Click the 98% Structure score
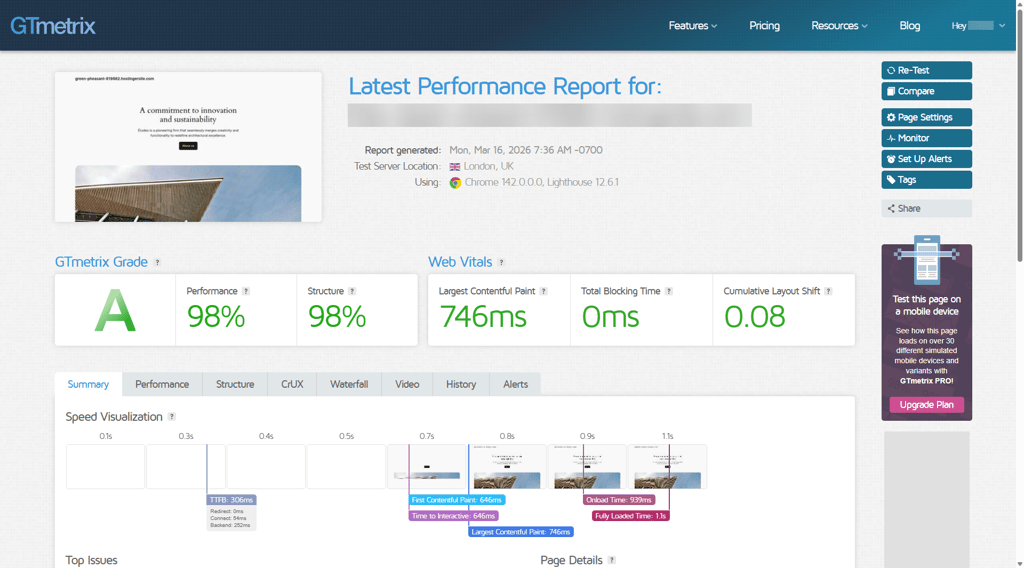Screen dimensions: 1024x568 (x=337, y=317)
